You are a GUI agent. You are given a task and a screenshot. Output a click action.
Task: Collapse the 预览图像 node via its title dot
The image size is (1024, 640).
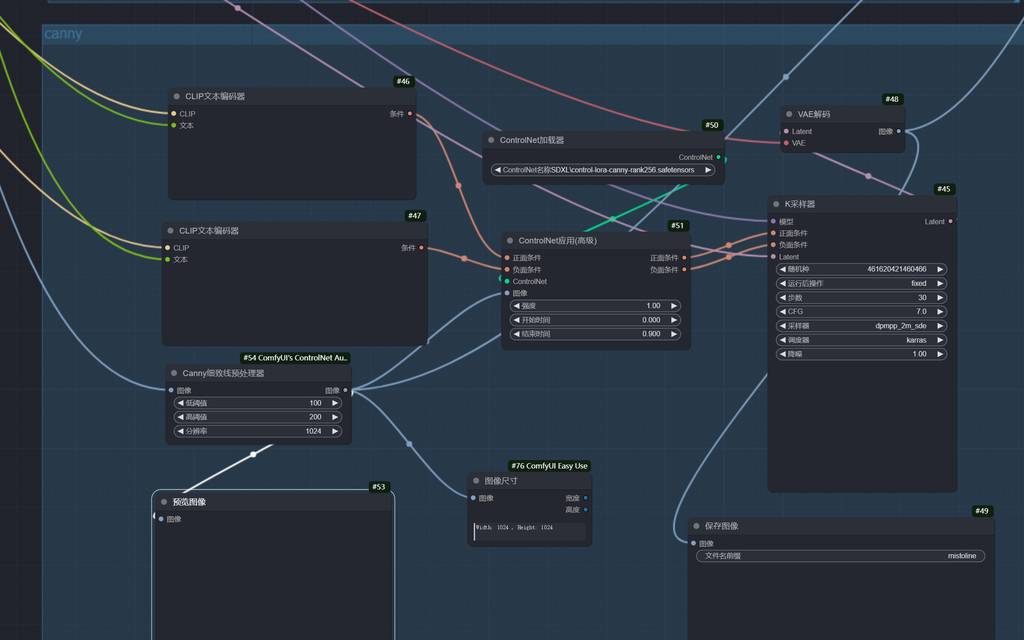(x=164, y=502)
